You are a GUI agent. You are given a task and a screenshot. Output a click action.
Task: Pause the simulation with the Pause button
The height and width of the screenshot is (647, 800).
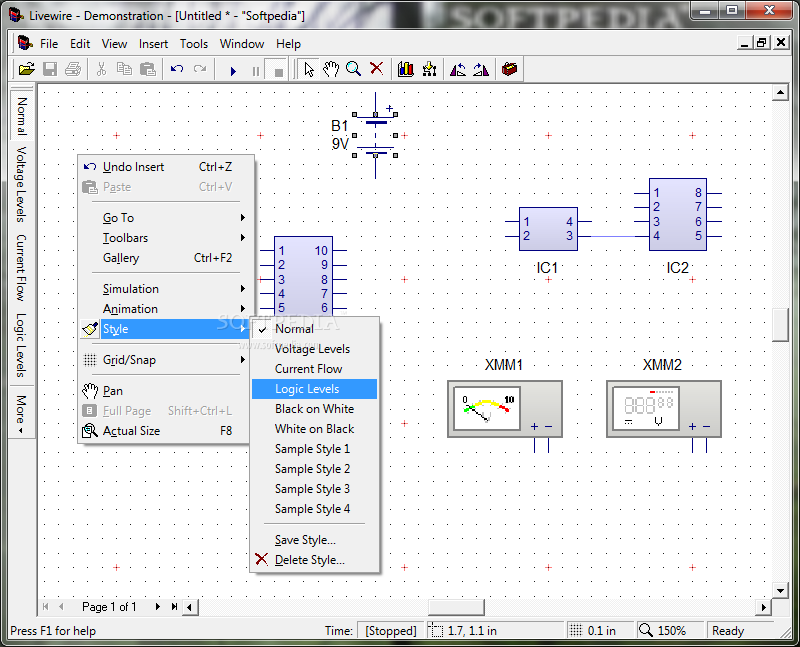click(256, 71)
